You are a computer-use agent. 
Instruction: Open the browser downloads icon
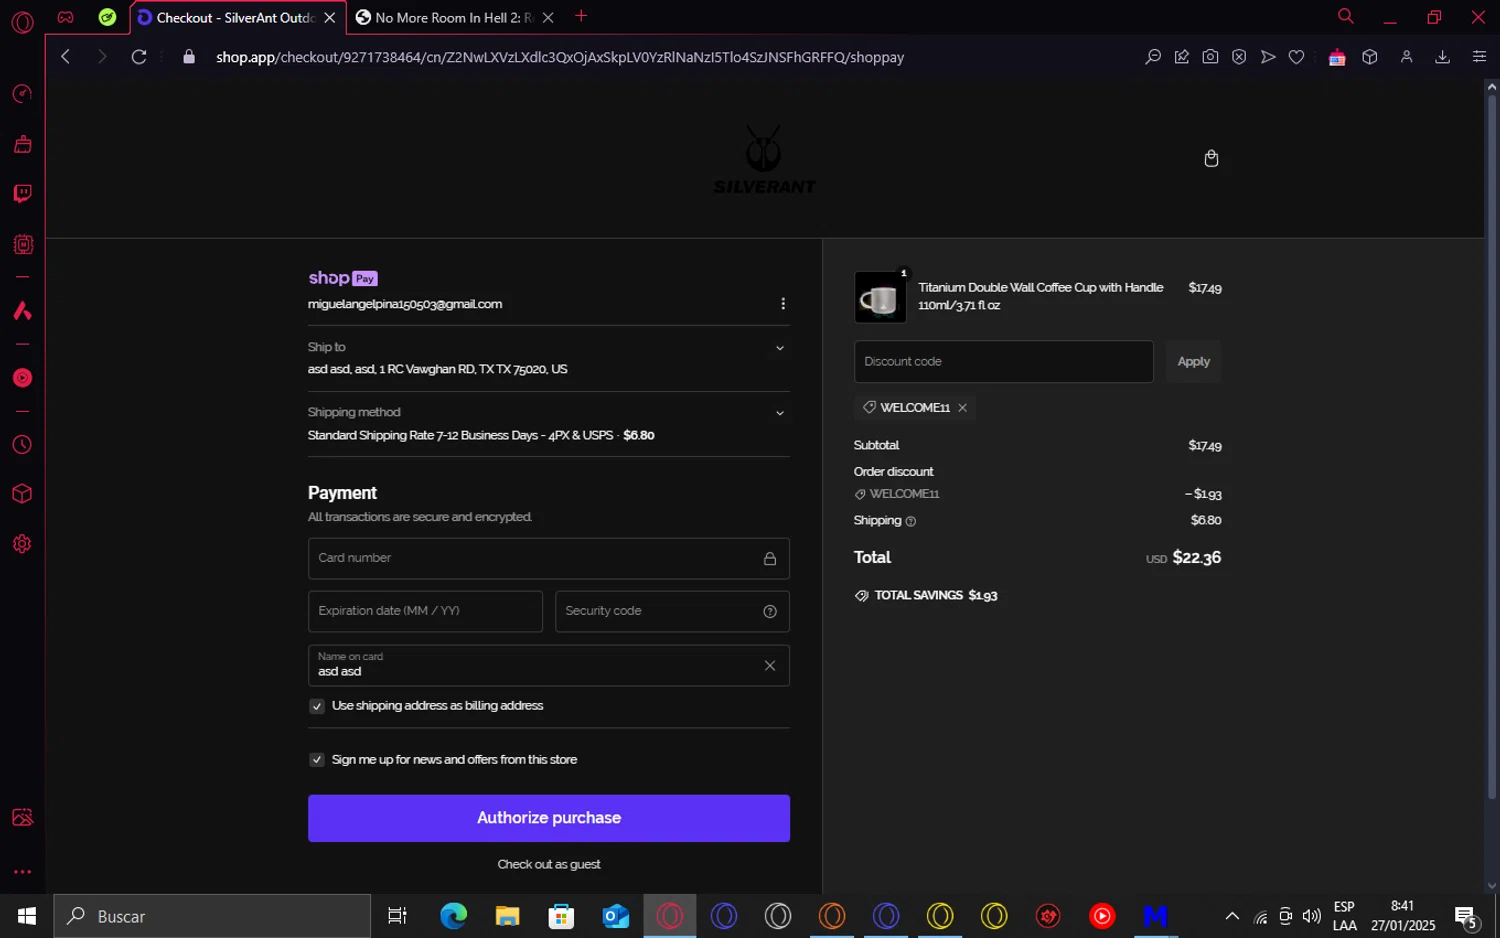tap(1442, 57)
